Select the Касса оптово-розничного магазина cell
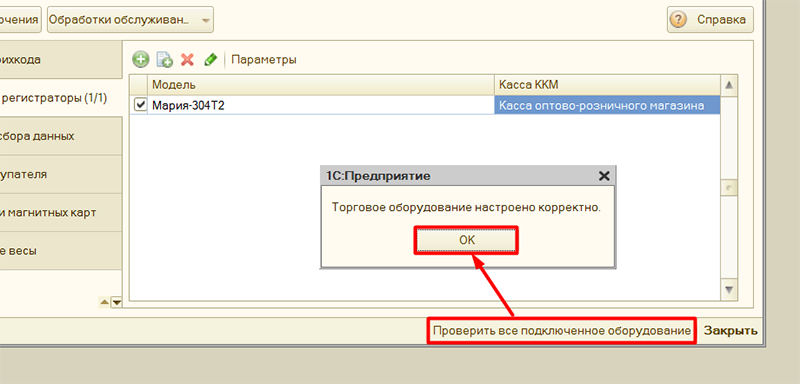This screenshot has width=800, height=384. [607, 106]
